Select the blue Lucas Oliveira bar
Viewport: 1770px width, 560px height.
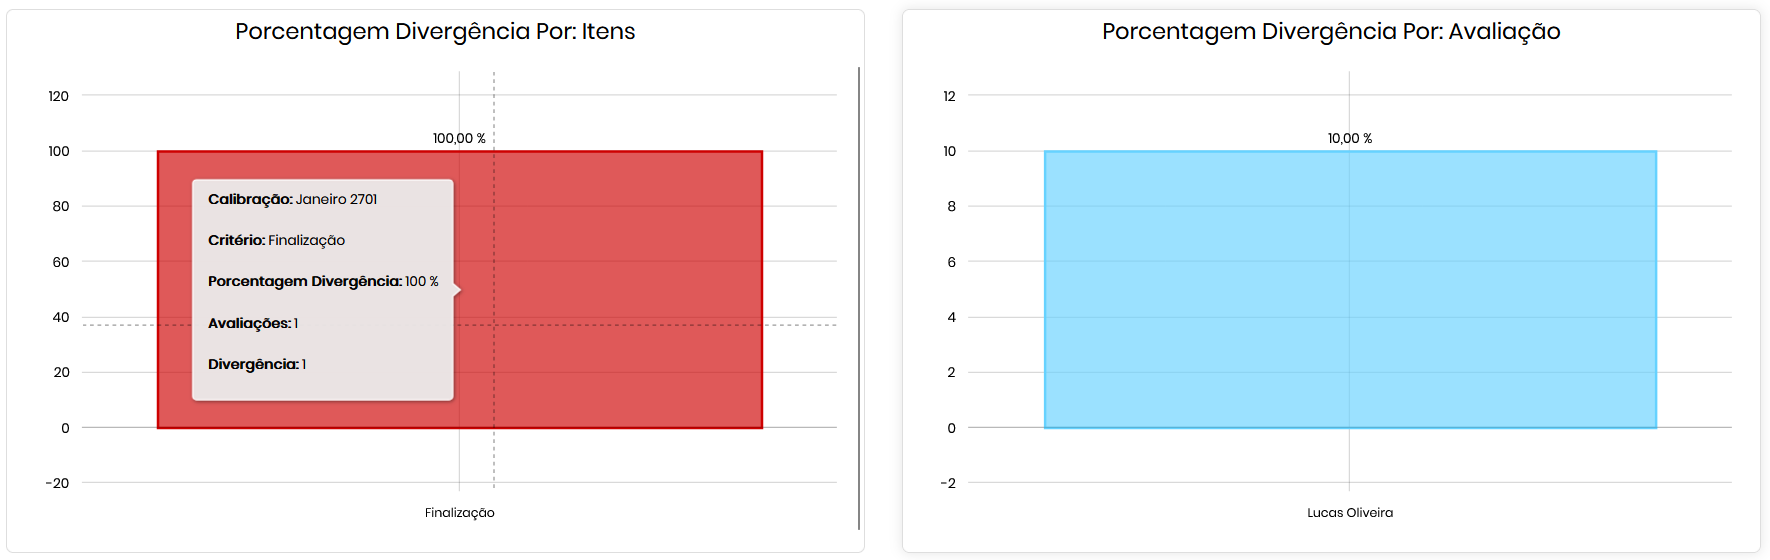(x=1350, y=290)
